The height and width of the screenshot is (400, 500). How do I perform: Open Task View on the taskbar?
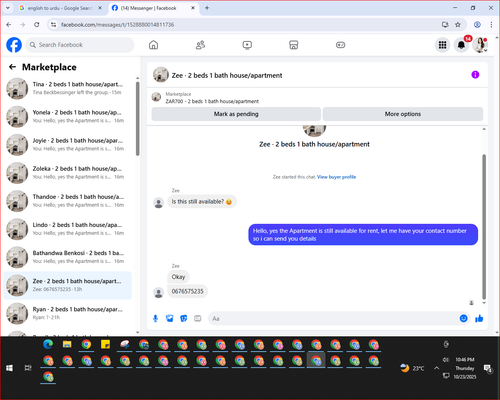(28, 368)
